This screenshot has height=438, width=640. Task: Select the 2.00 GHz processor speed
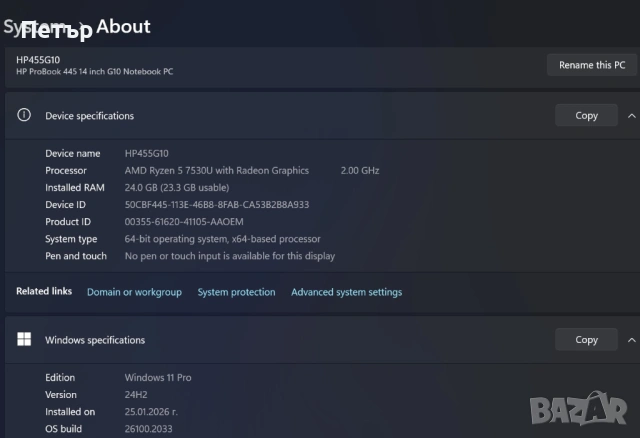coord(360,171)
